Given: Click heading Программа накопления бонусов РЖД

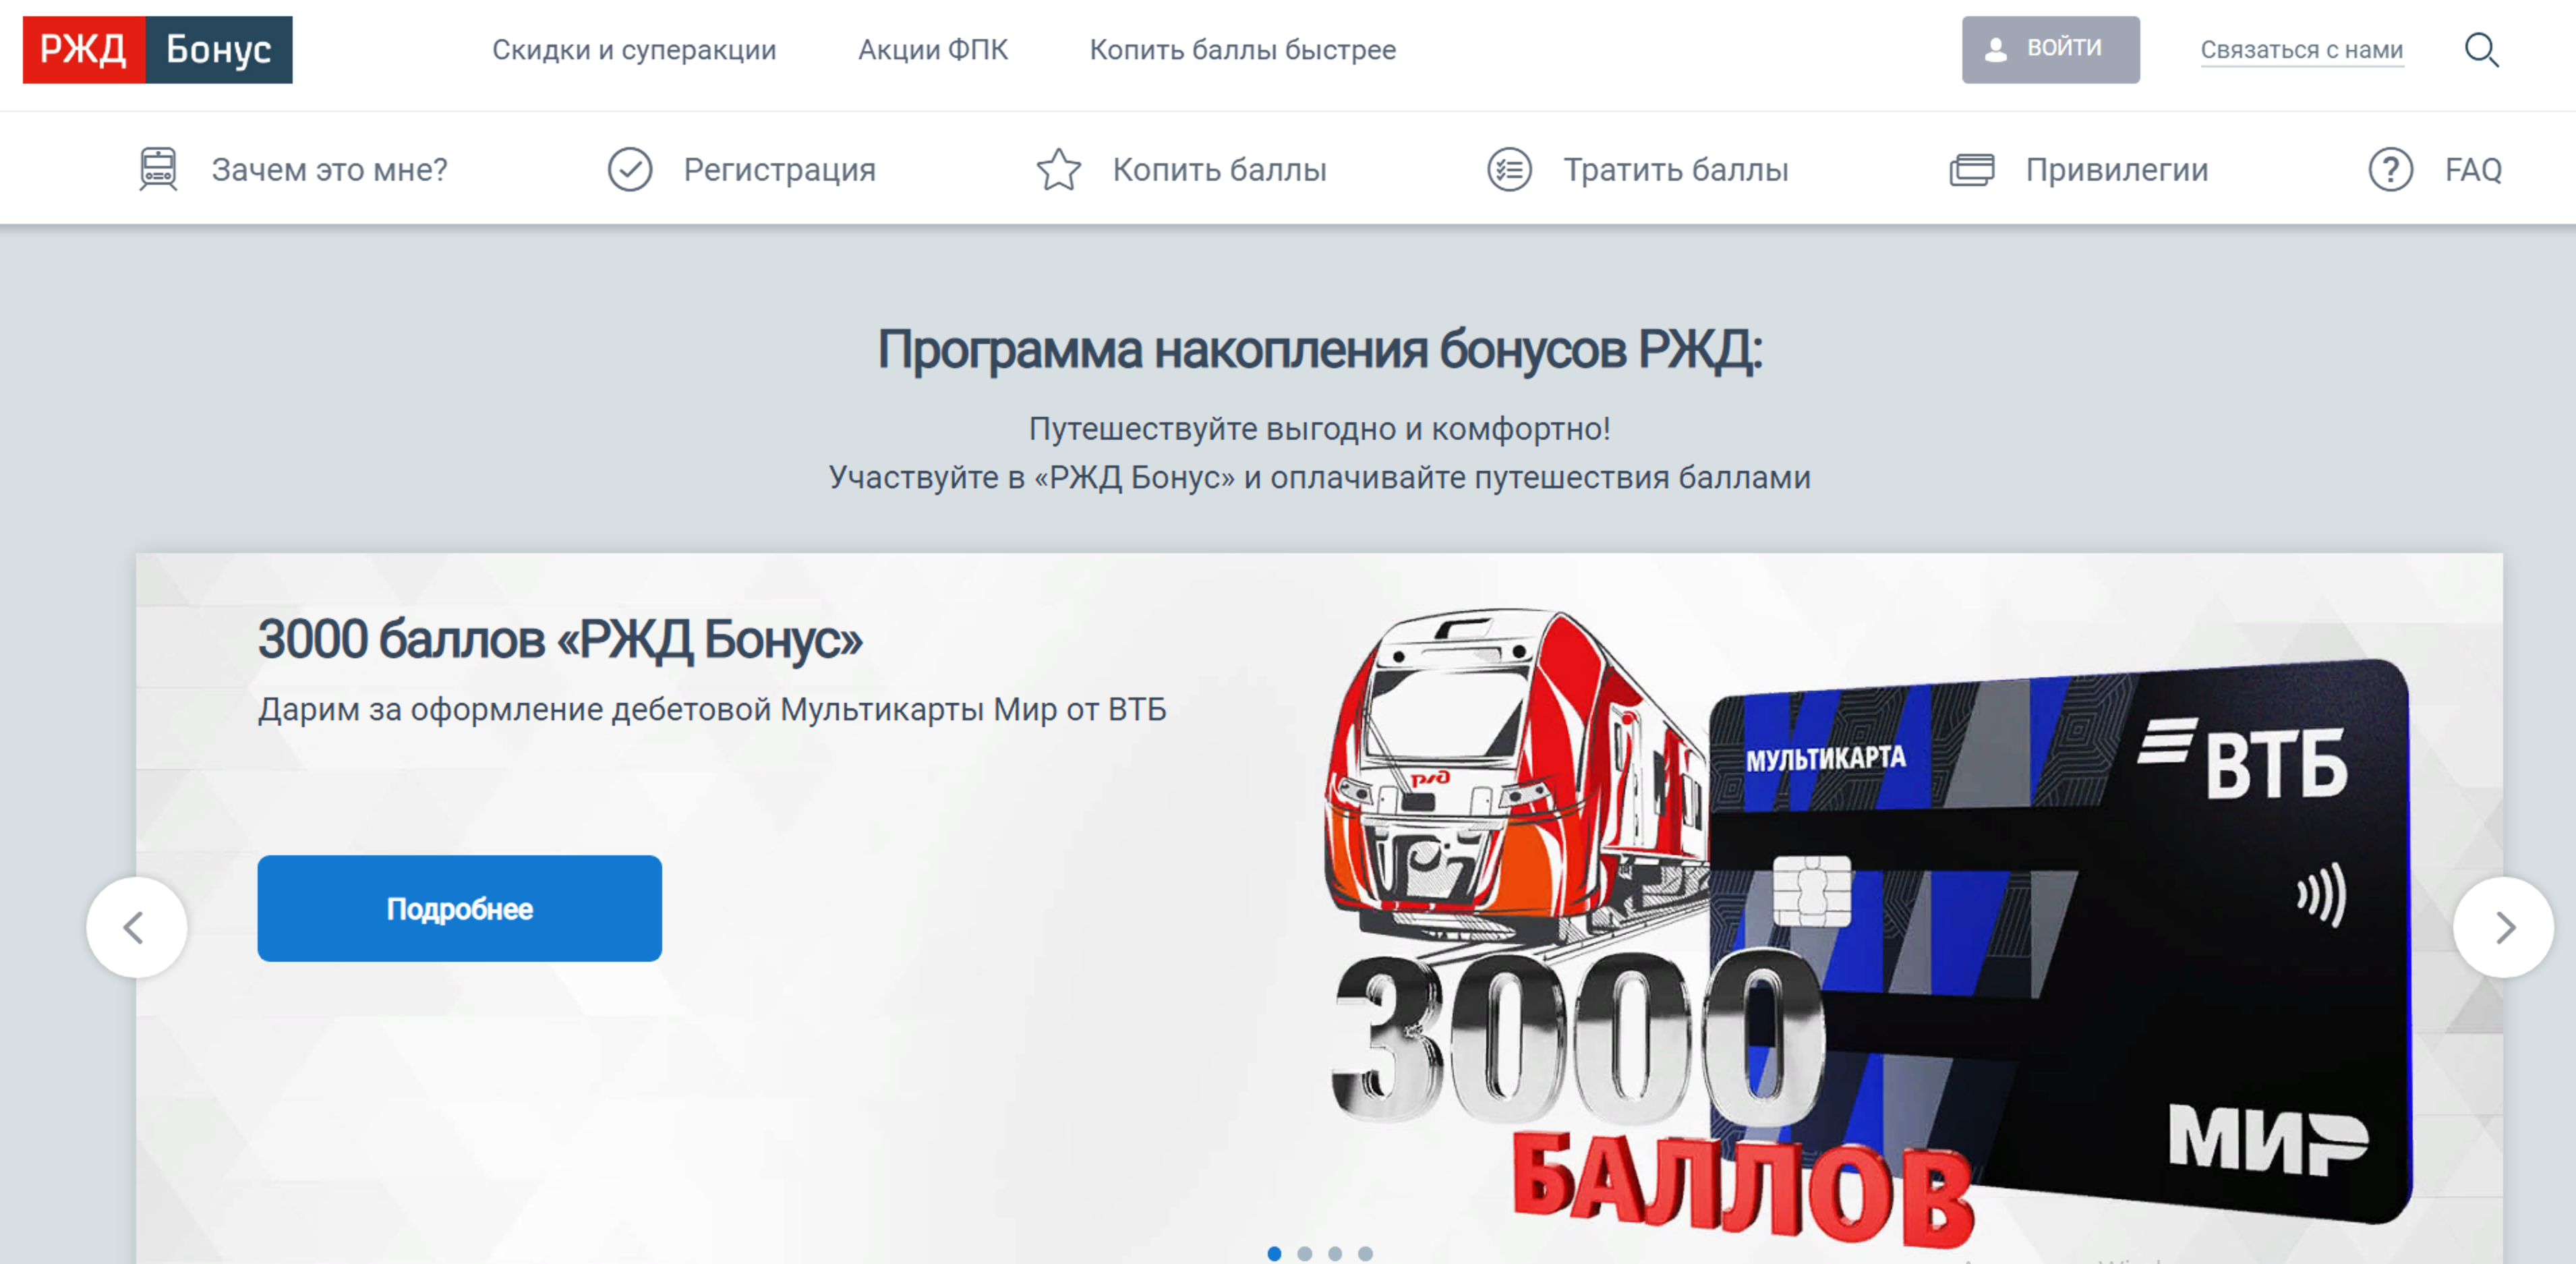Looking at the screenshot, I should coord(1319,350).
